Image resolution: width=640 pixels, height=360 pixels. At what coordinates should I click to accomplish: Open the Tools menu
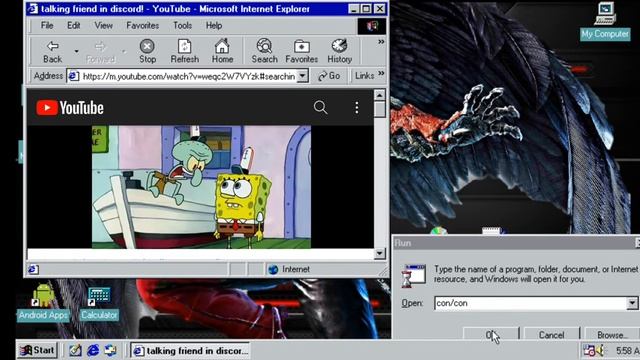[x=182, y=25]
